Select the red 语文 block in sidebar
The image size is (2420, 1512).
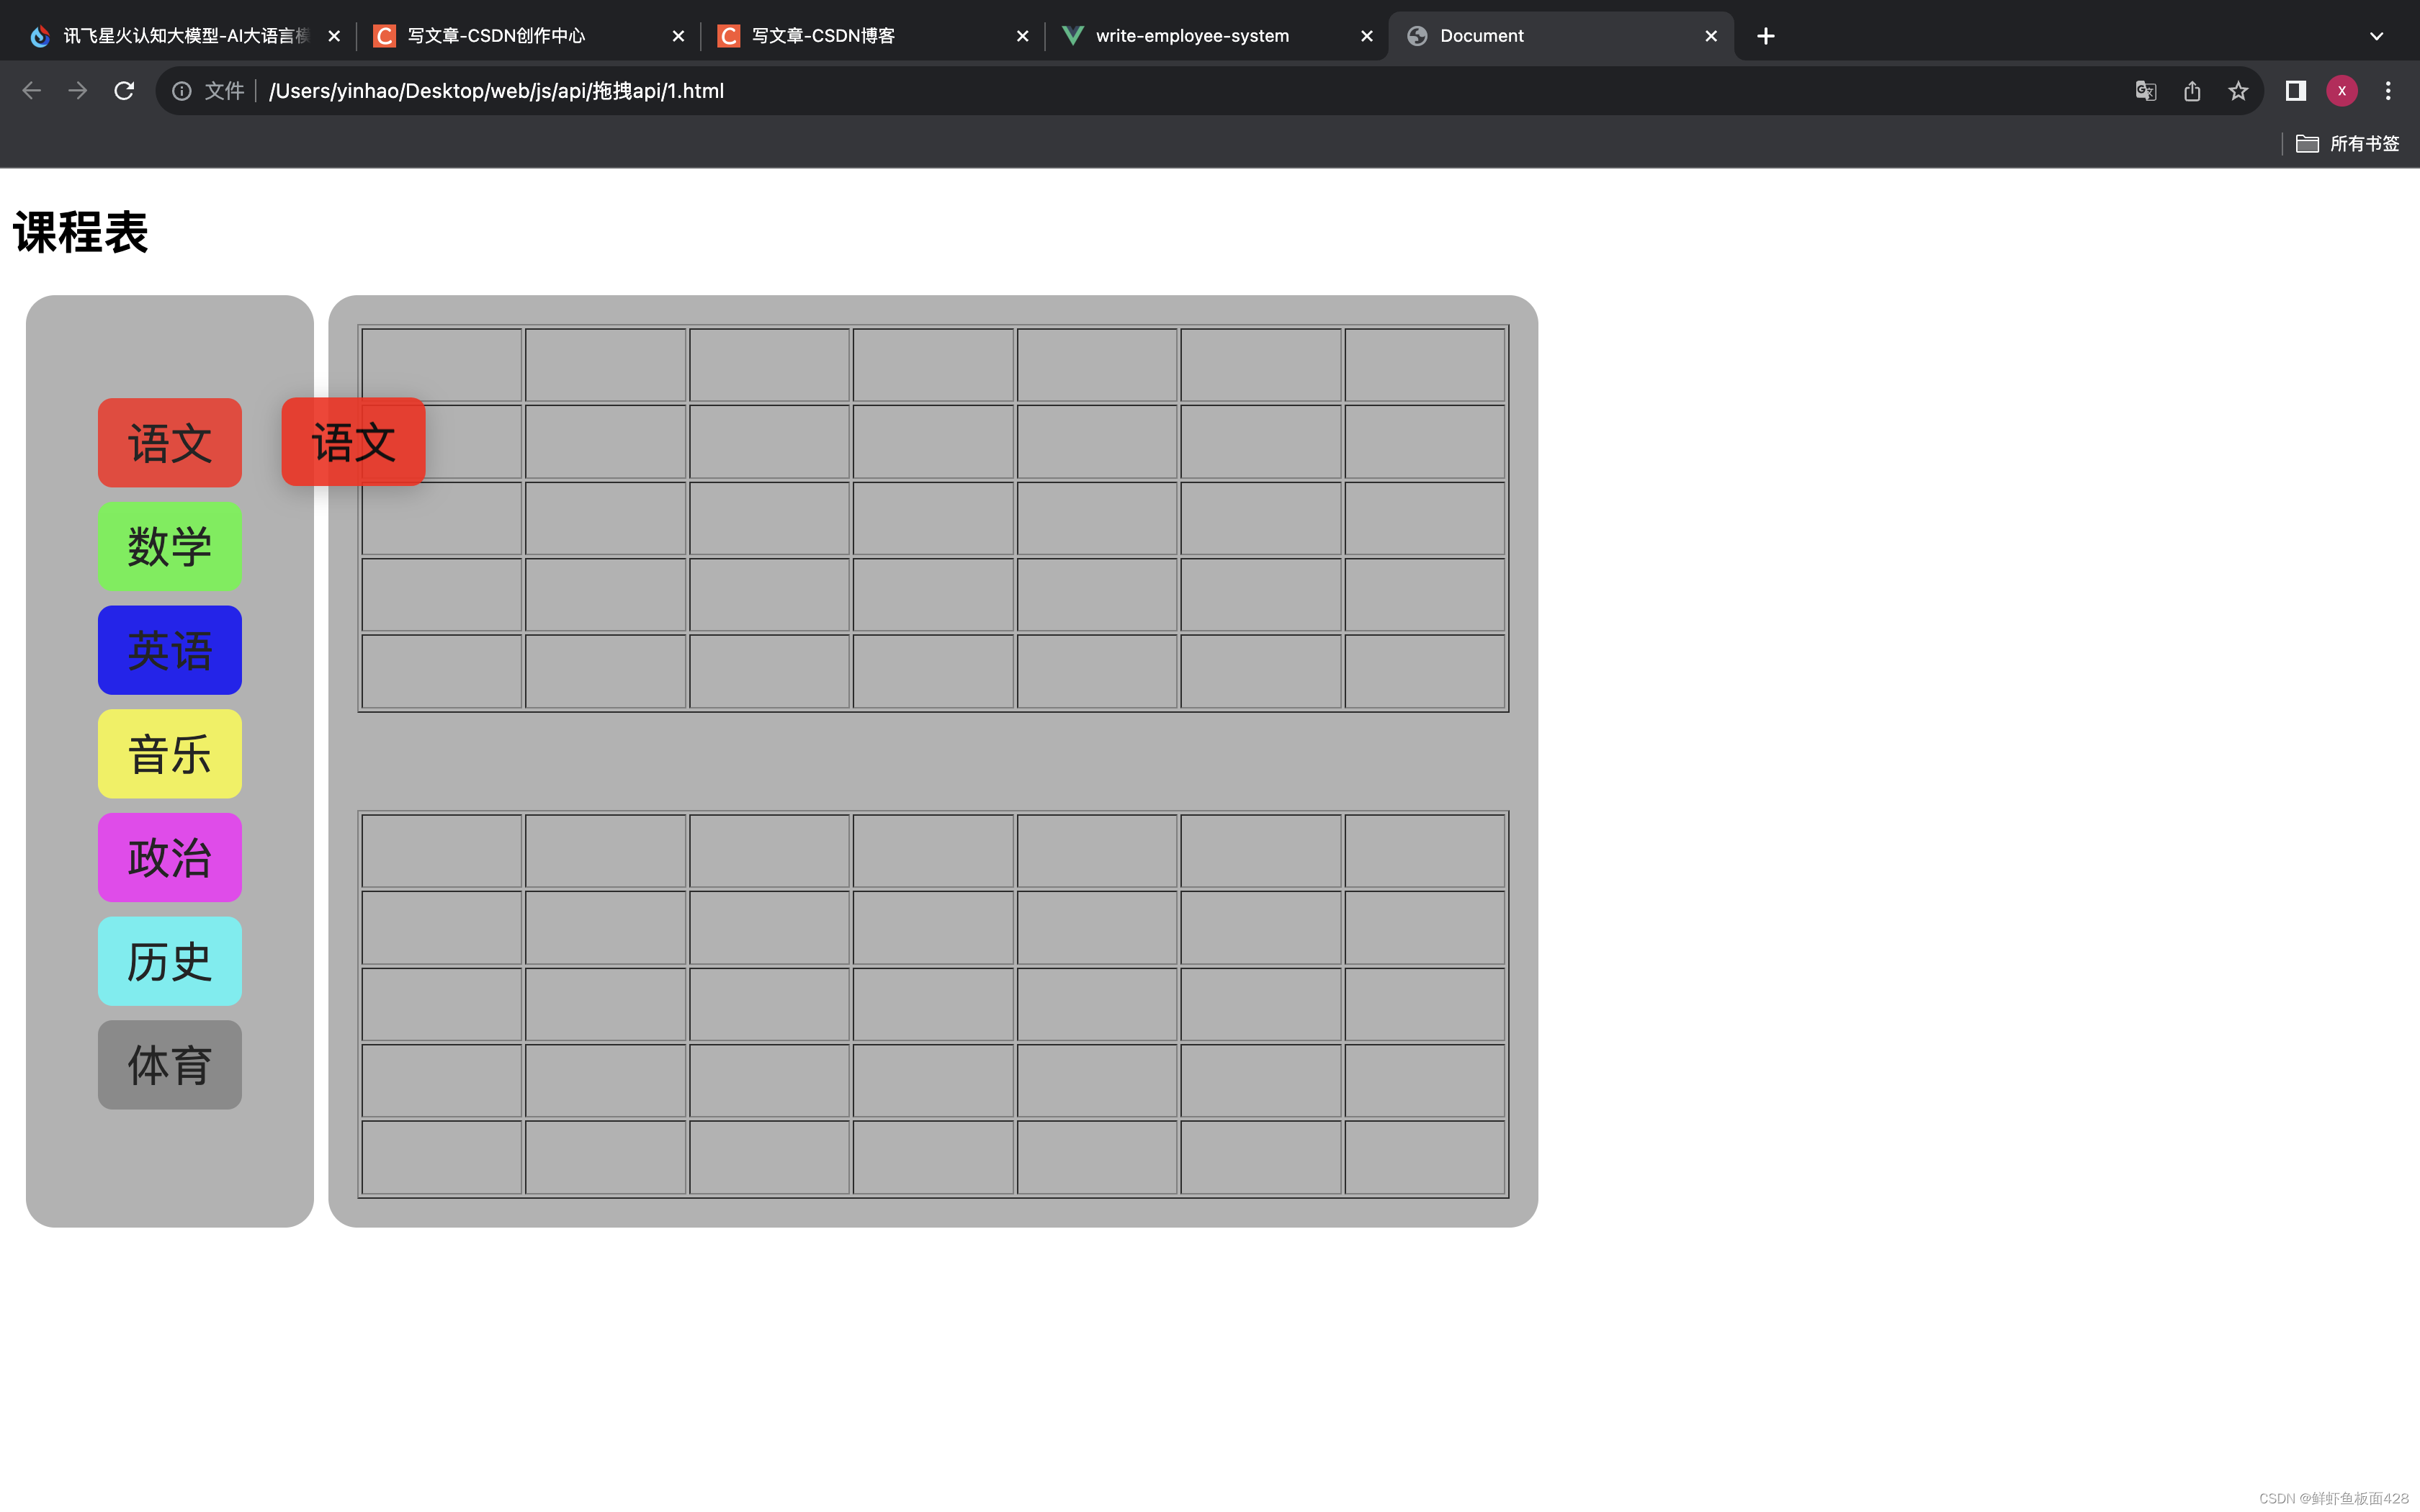pyautogui.click(x=170, y=443)
